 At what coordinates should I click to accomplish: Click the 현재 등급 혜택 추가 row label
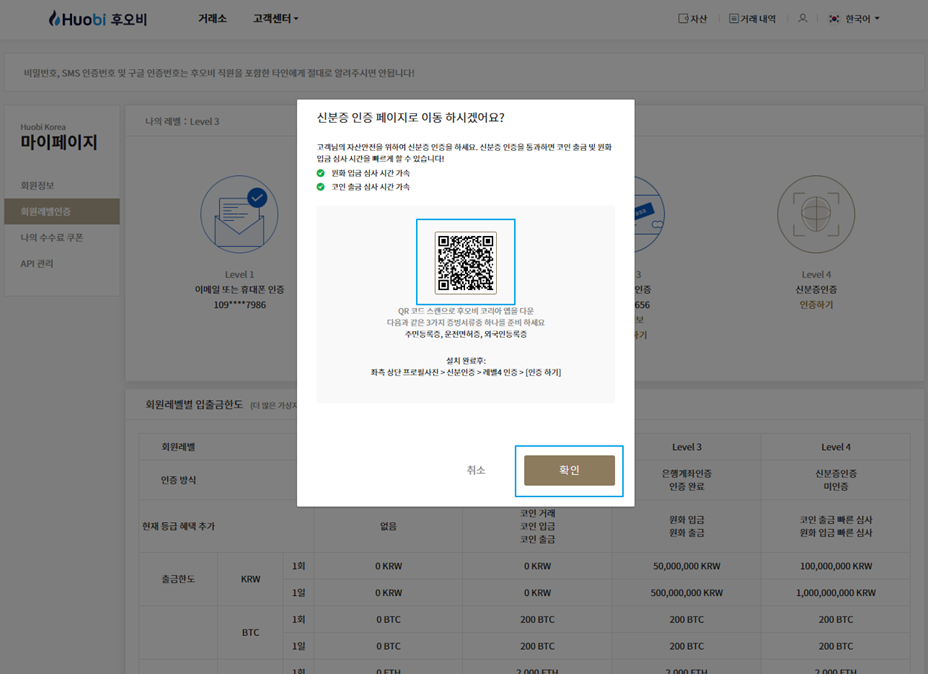[x=178, y=526]
